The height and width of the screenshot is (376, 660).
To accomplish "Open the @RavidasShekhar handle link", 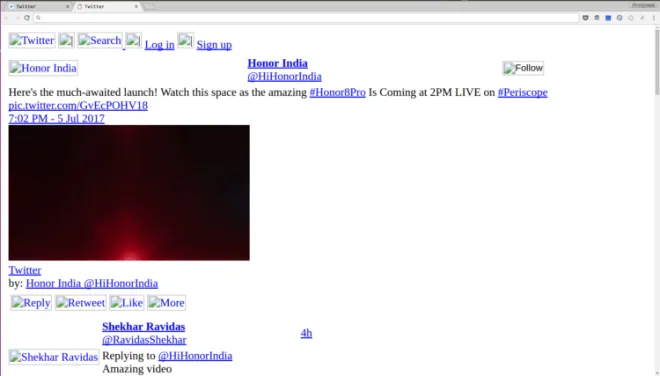I will [x=144, y=339].
